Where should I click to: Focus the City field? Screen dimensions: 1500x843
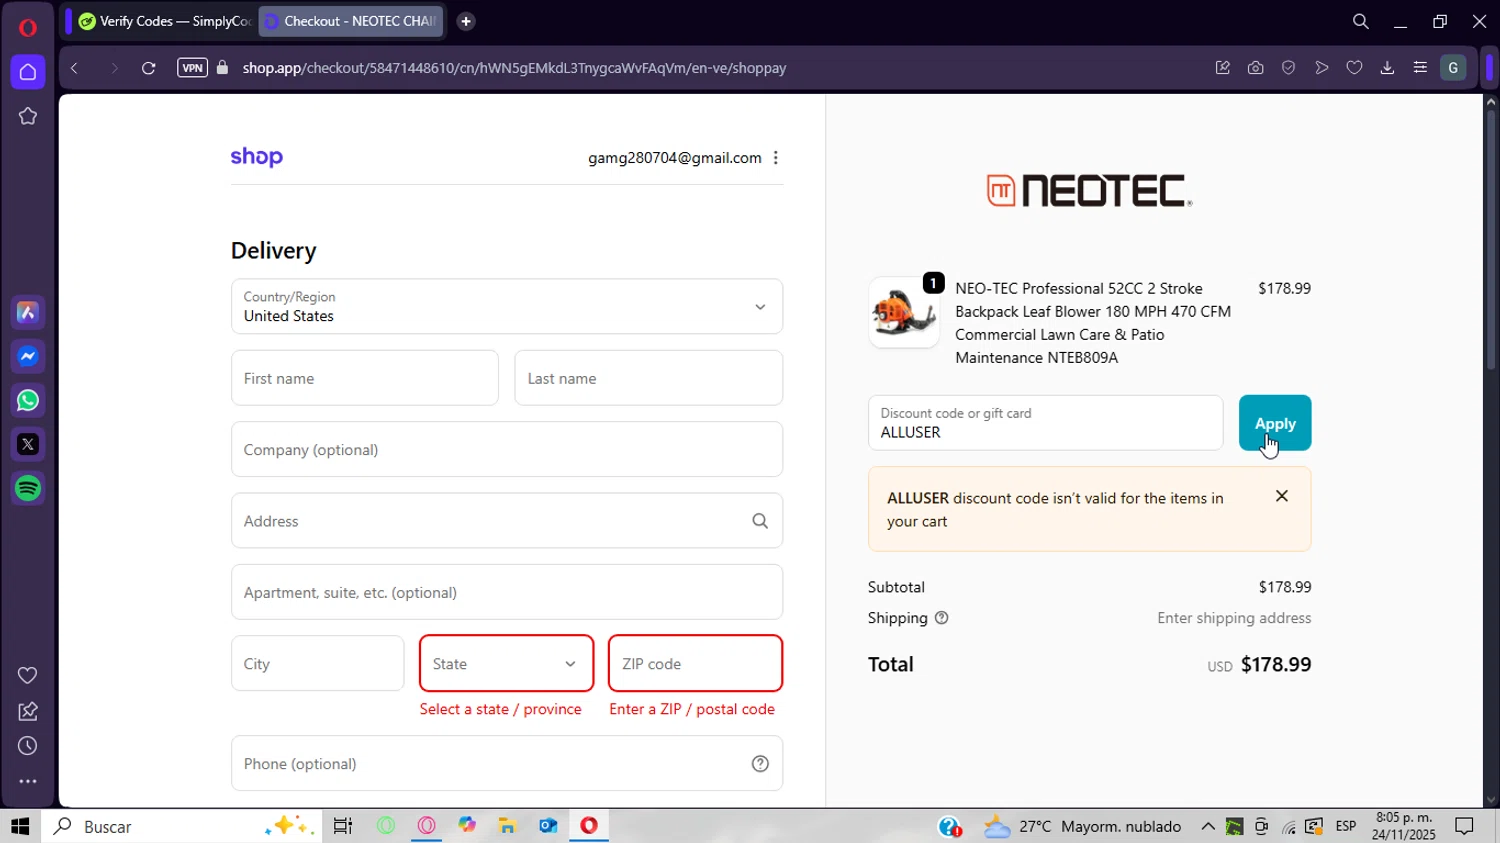[318, 663]
